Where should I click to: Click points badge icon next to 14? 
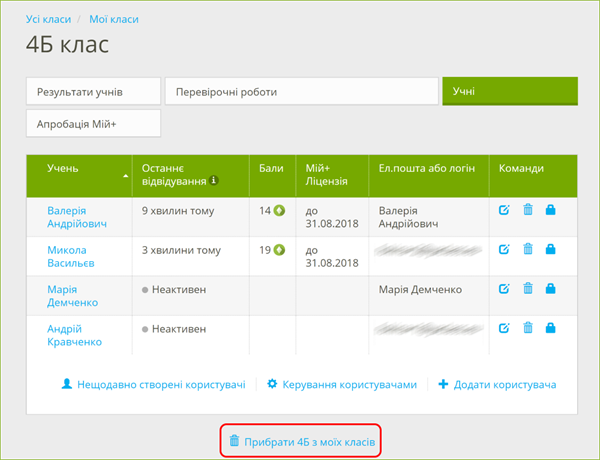(279, 210)
